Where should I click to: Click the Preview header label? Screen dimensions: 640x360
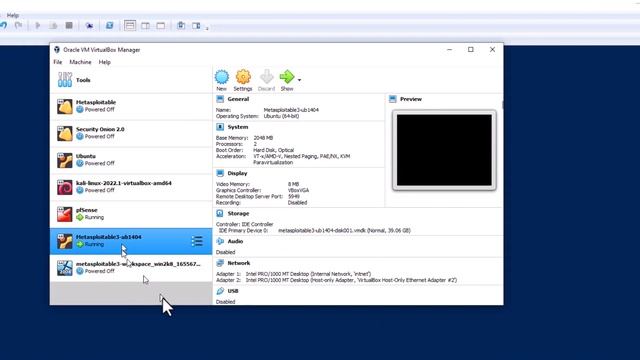pos(411,99)
